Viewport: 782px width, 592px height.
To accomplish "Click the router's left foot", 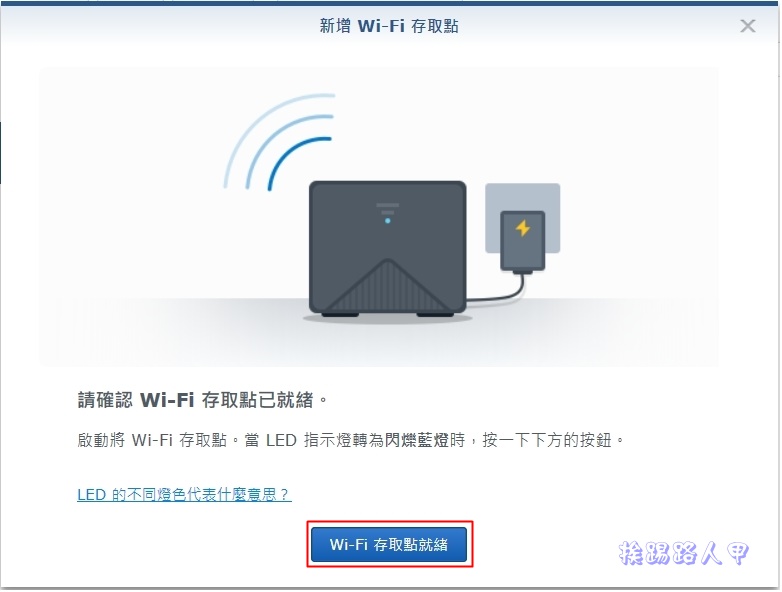I will [x=340, y=315].
